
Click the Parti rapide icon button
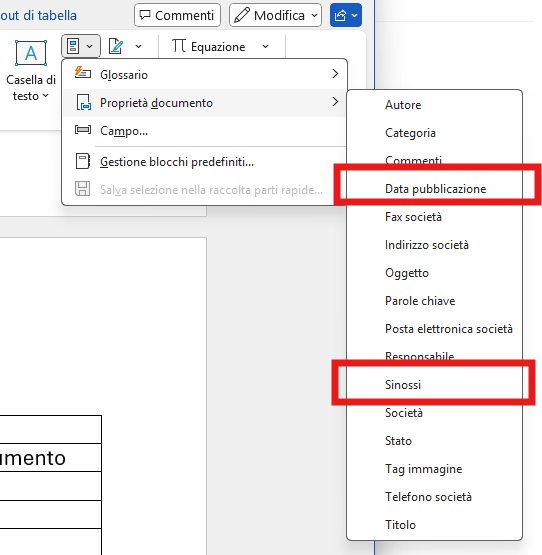tap(81, 46)
